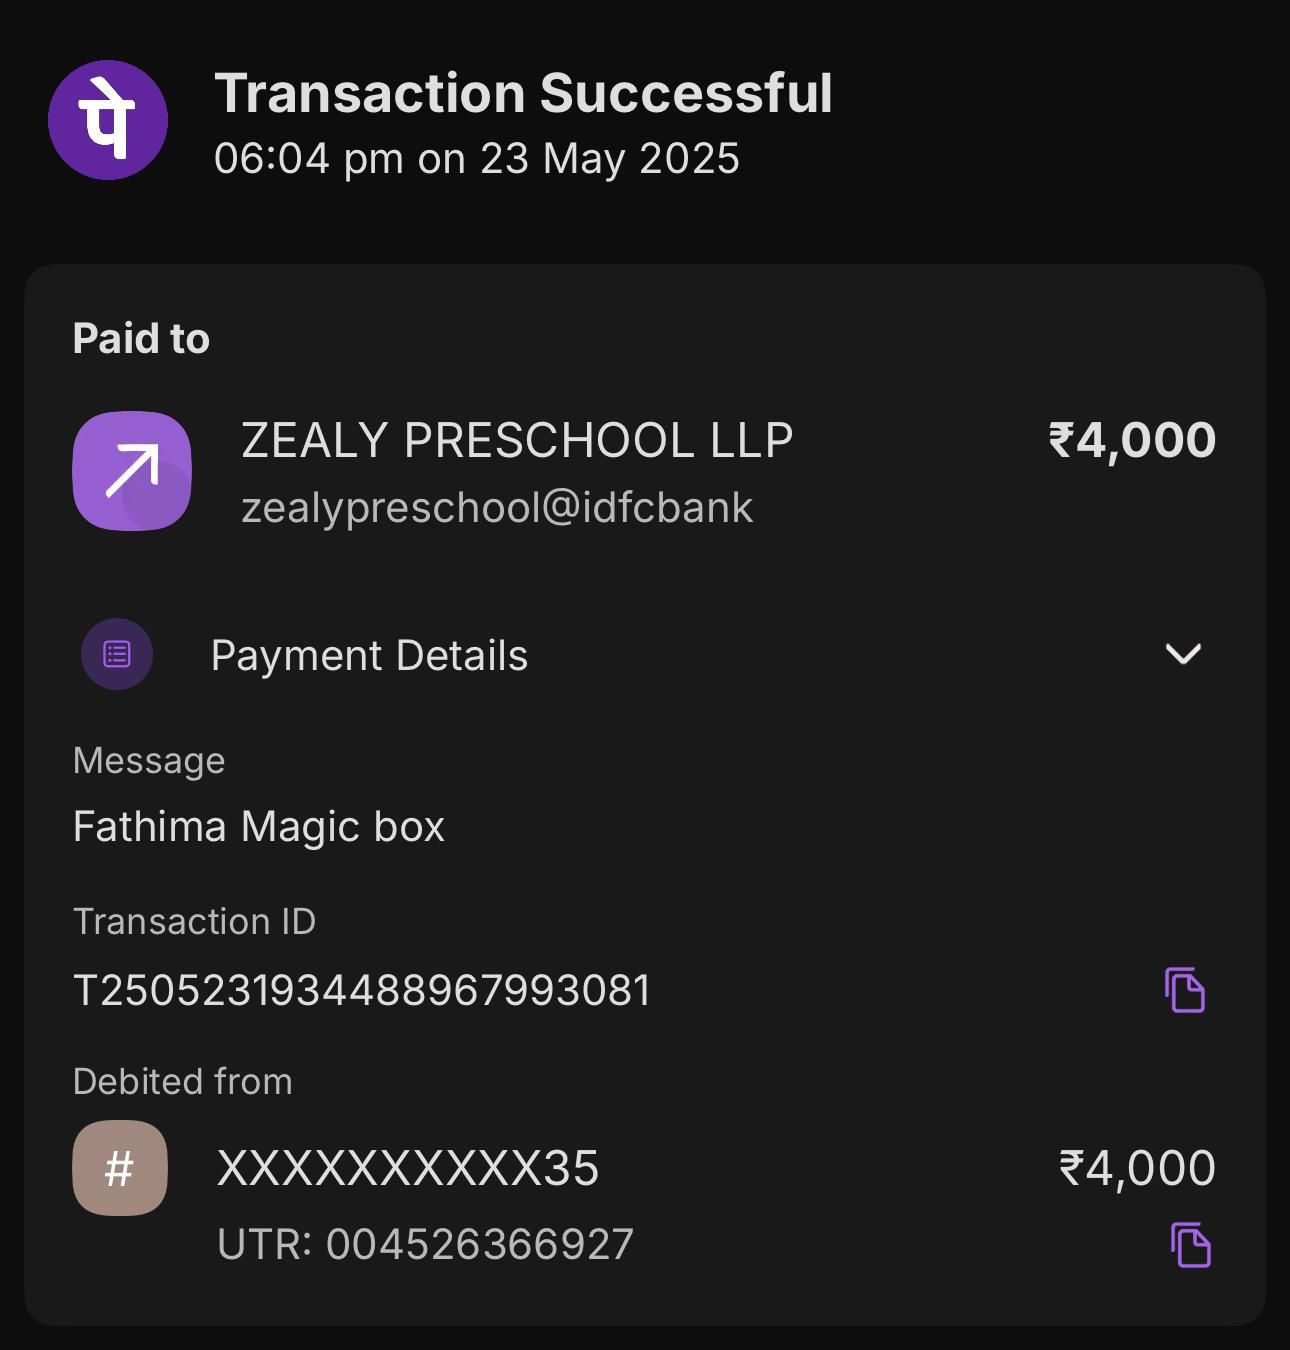This screenshot has height=1350, width=1290.
Task: Click the Transaction Successful title
Action: [523, 94]
